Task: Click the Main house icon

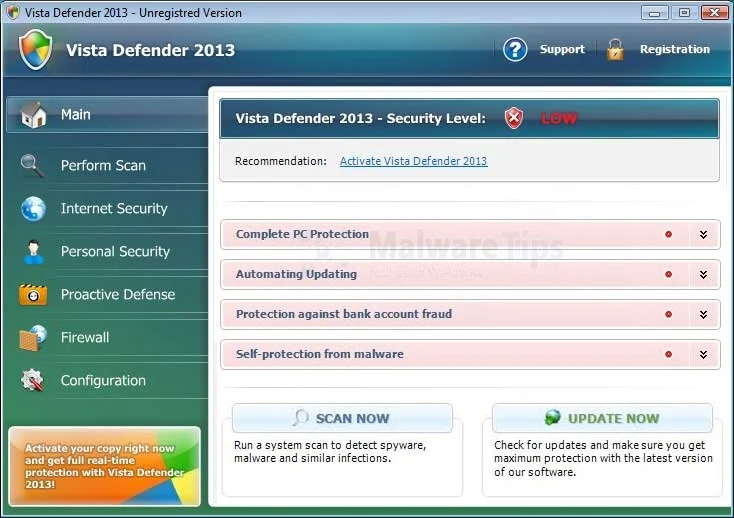Action: [x=34, y=115]
